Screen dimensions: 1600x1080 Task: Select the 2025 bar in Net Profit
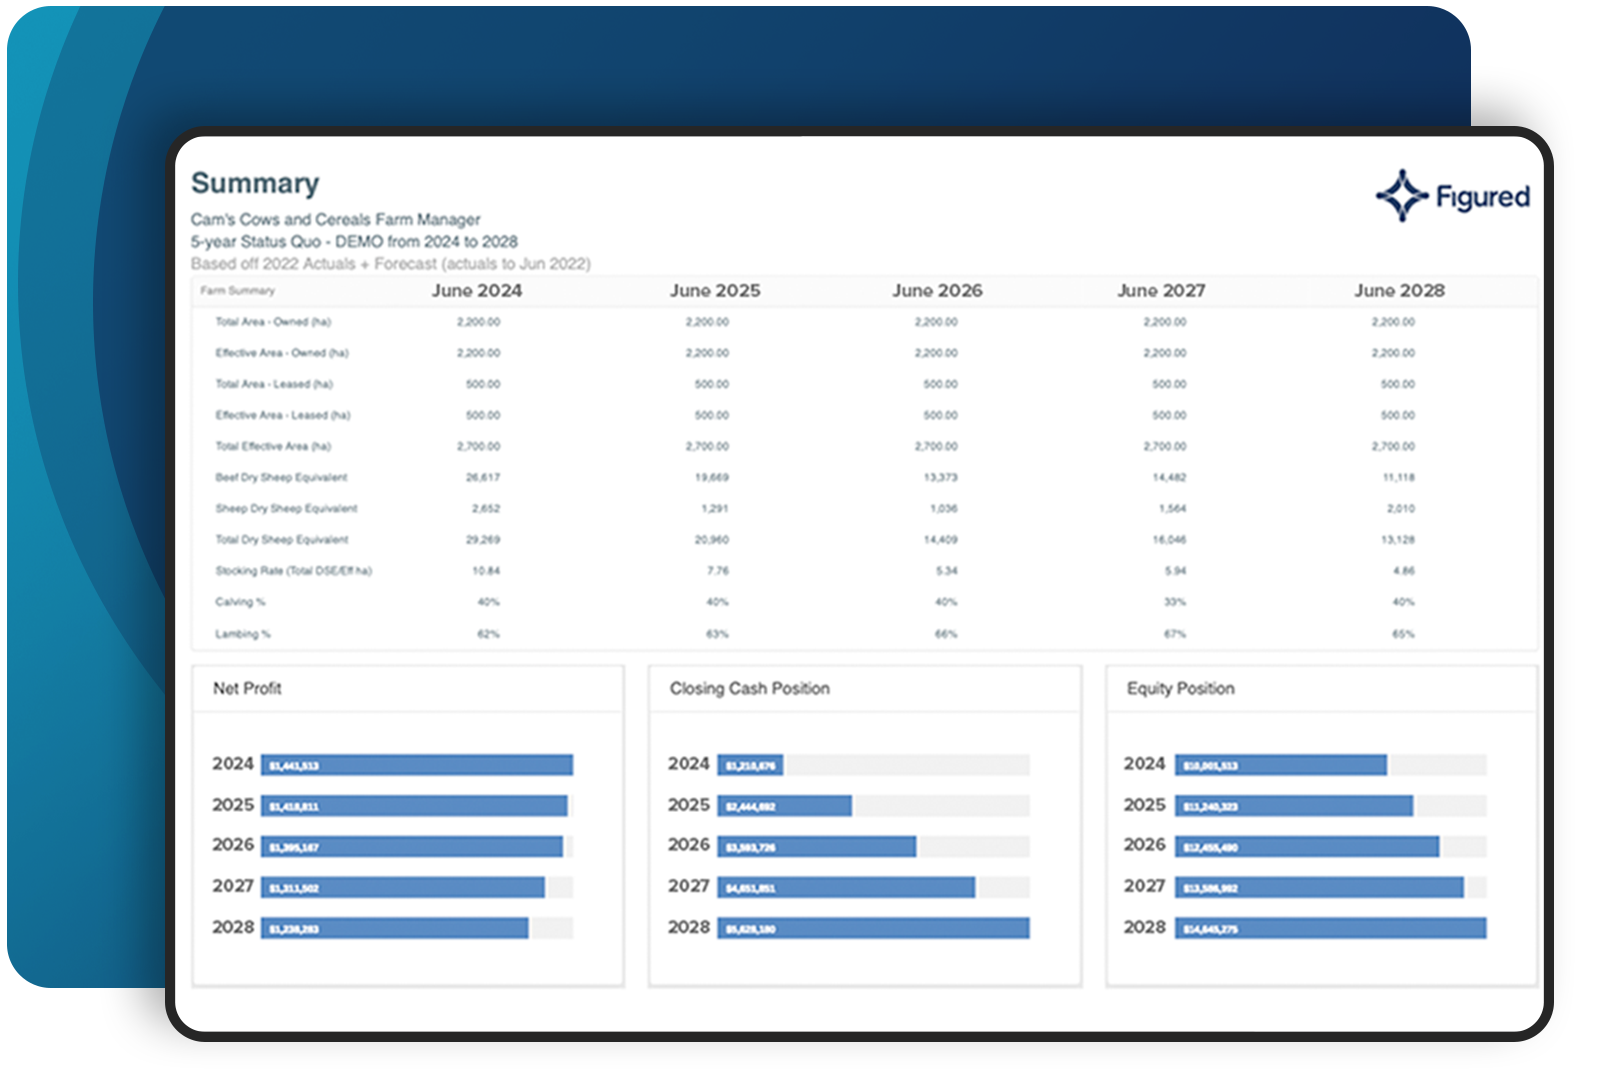click(414, 806)
